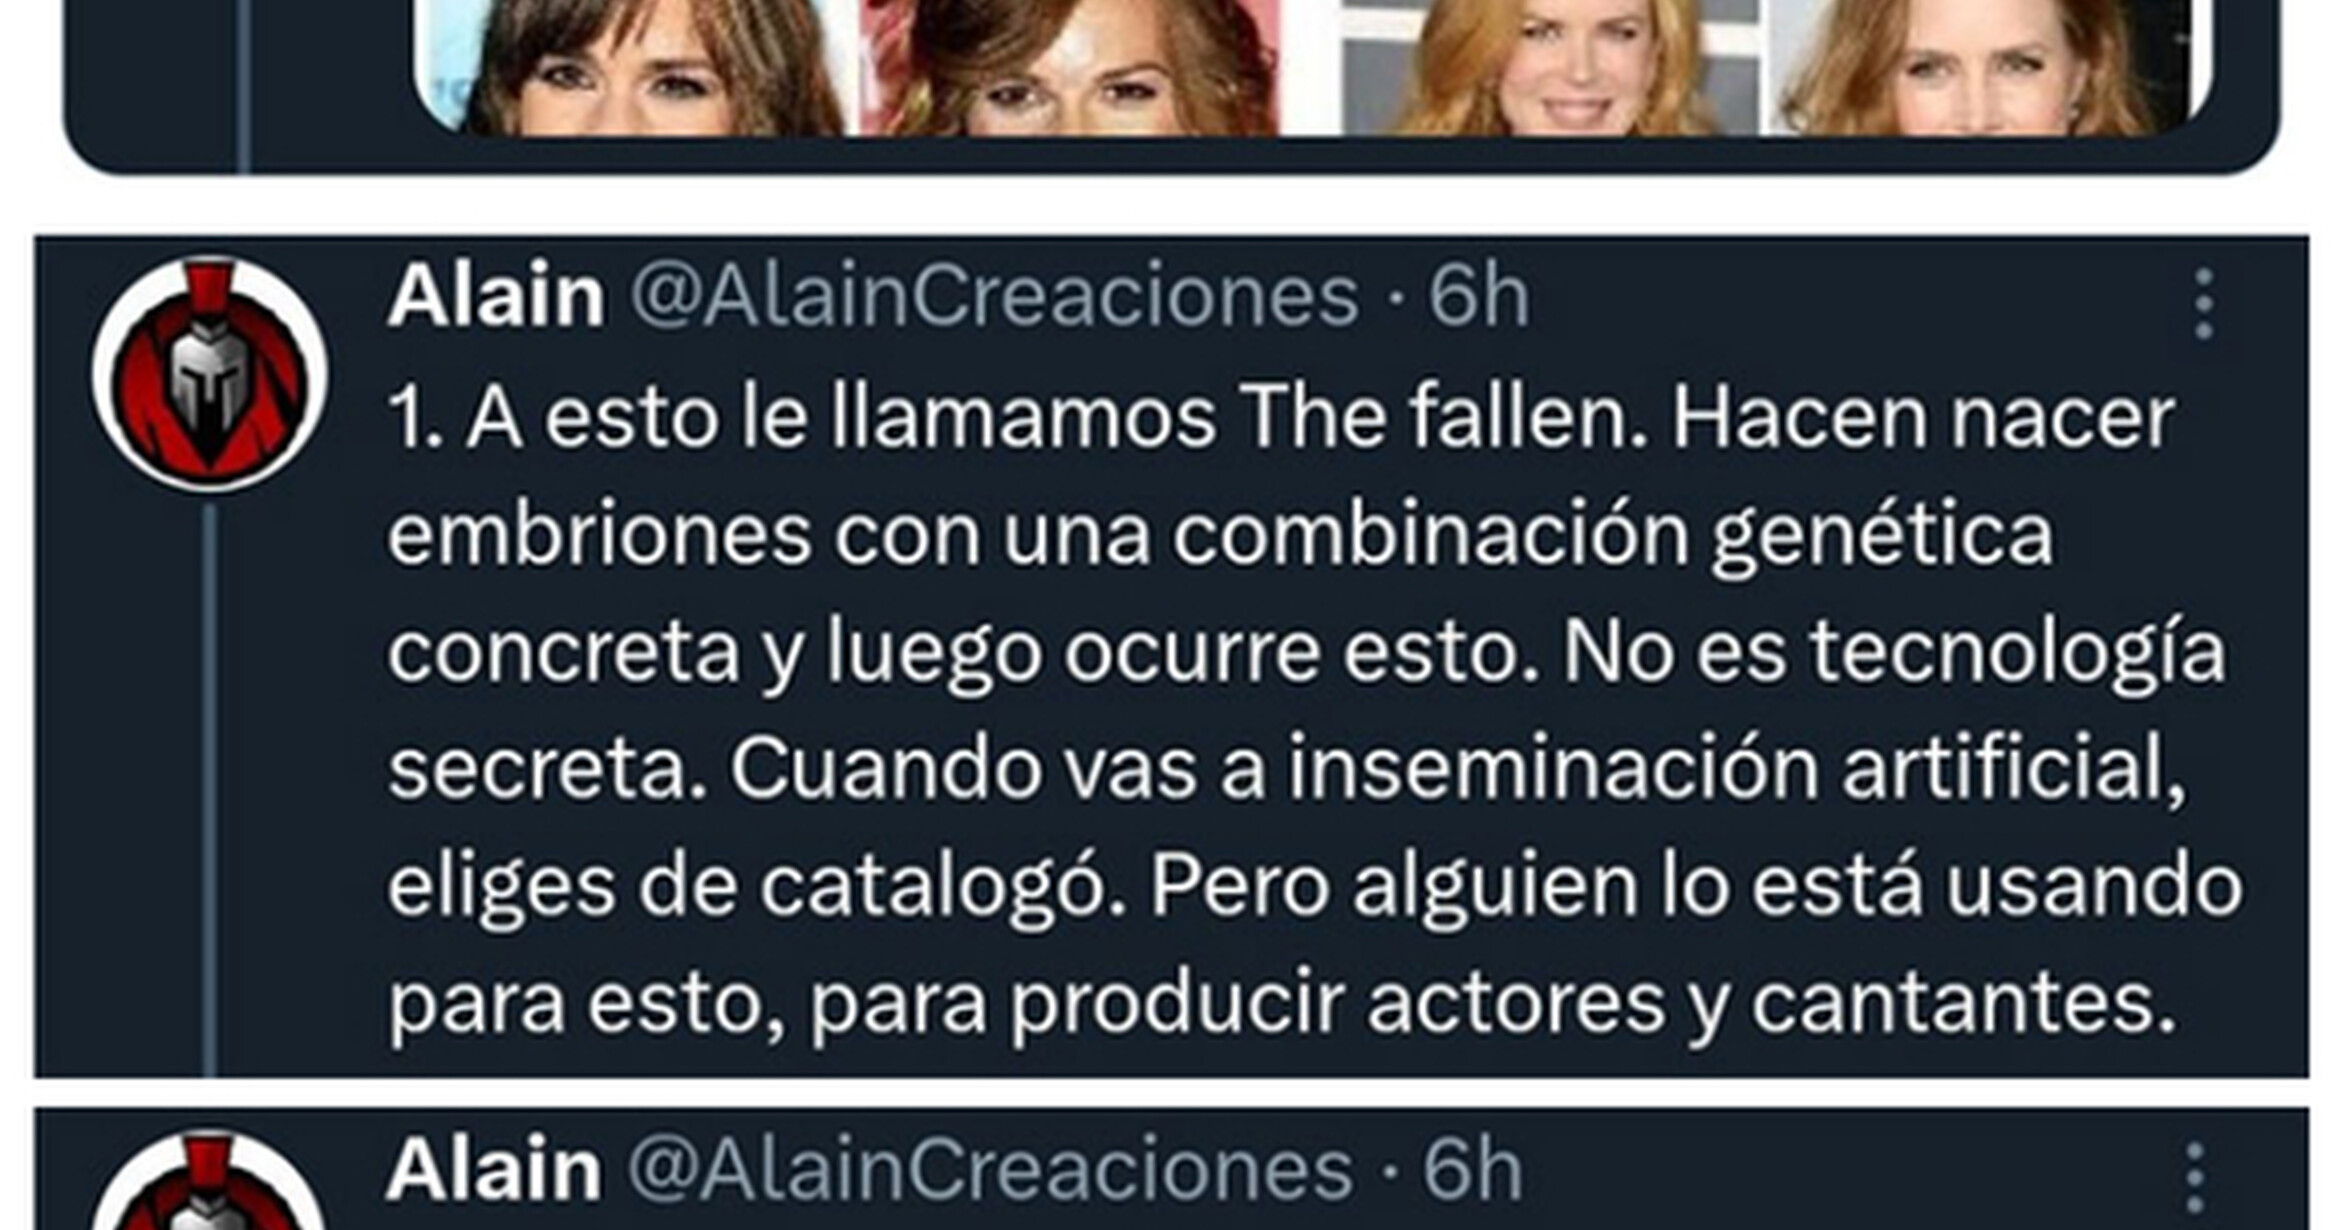Click the thread line below the first avatar
This screenshot has height=1230, width=2350.
coord(209,790)
